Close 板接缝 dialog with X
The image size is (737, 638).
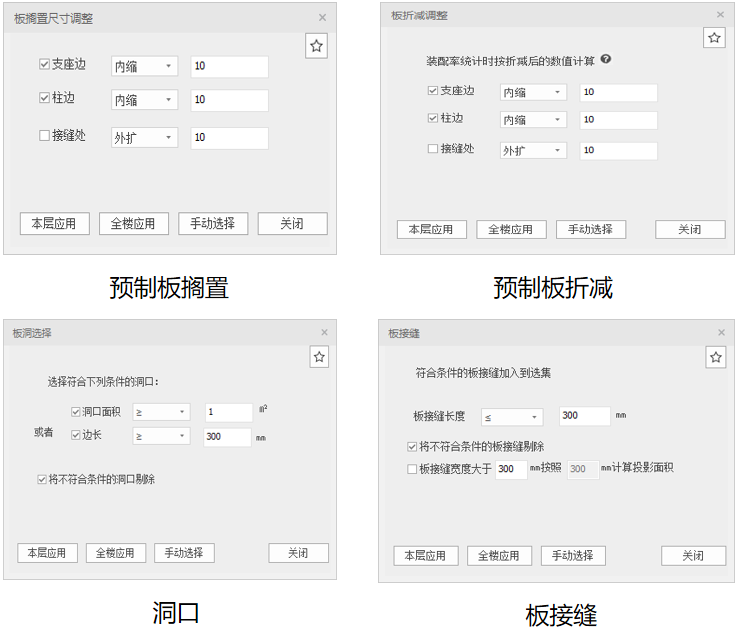(x=721, y=332)
